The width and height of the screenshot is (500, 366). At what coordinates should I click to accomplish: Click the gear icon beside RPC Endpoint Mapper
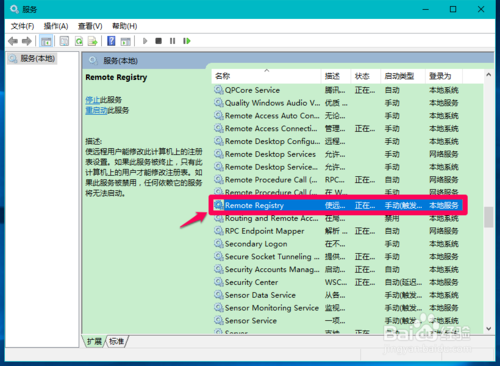click(219, 231)
